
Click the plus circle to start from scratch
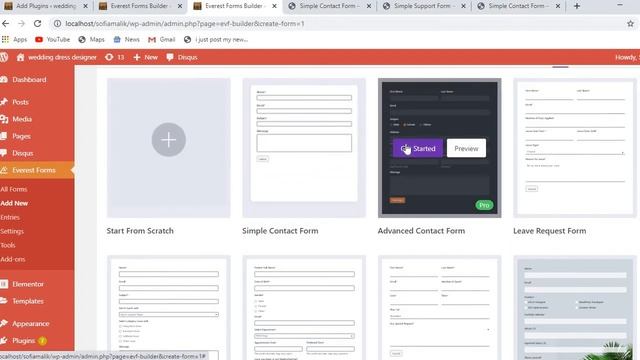click(169, 140)
